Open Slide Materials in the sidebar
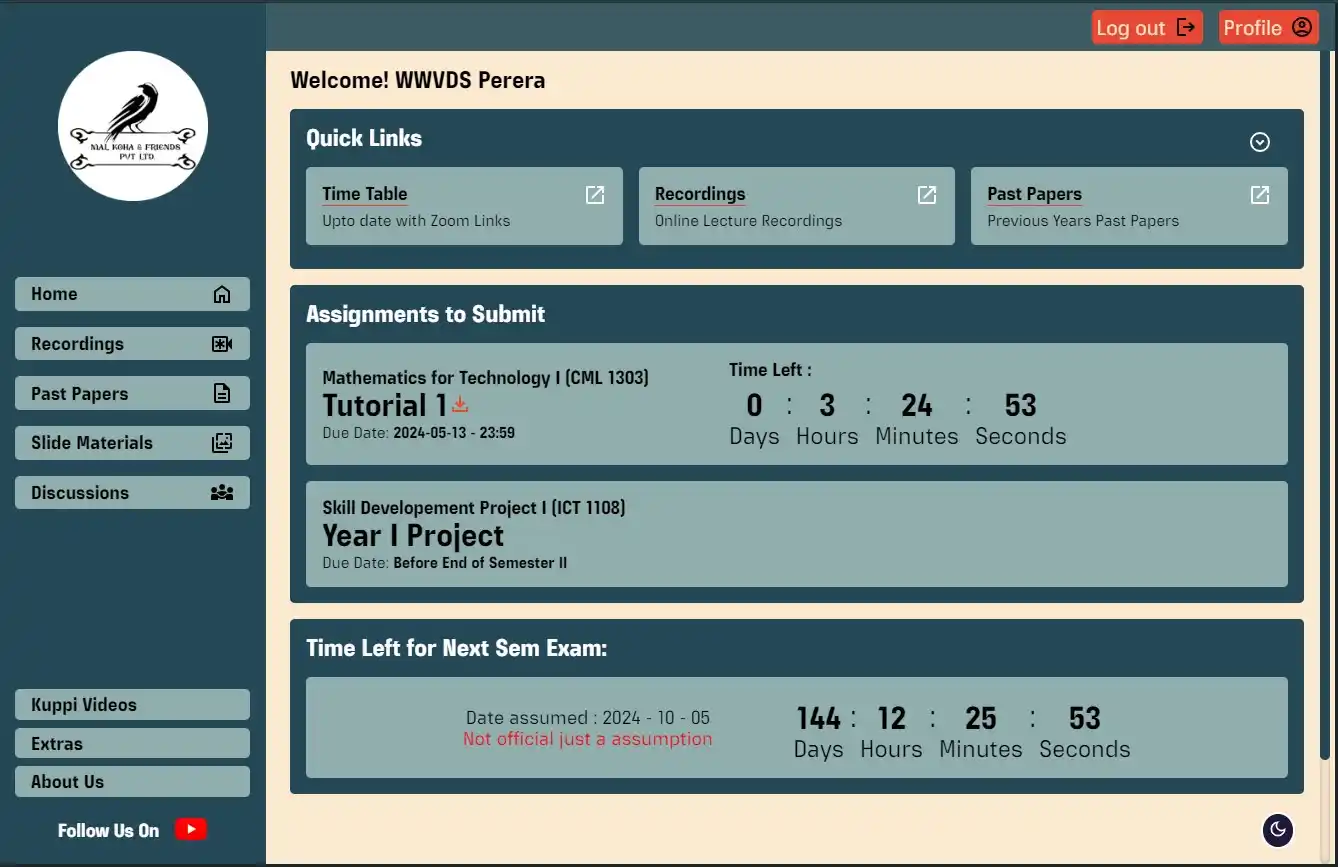The image size is (1338, 867). coord(132,443)
